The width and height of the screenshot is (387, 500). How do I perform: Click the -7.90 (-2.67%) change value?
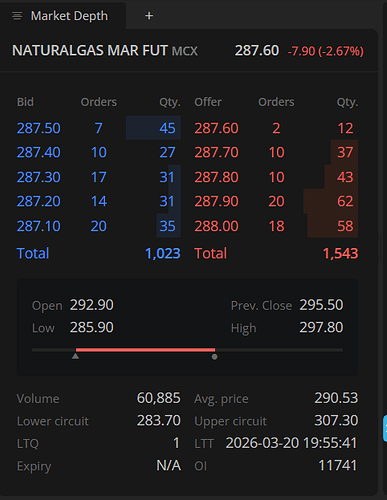click(325, 51)
